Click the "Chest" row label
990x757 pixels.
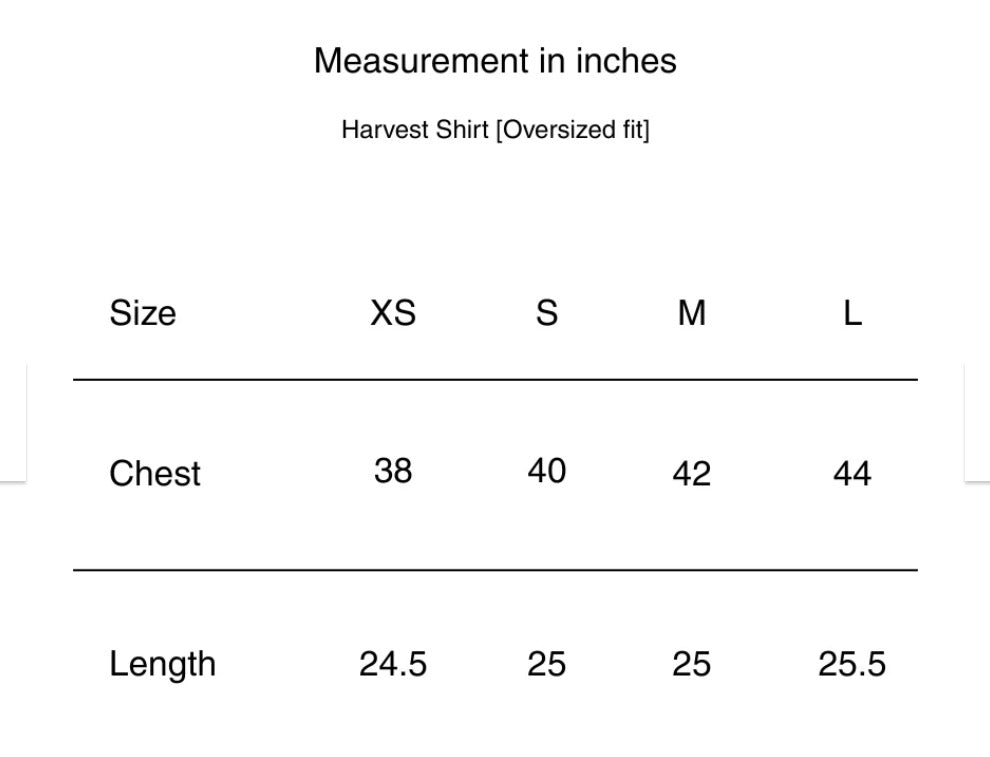click(155, 473)
